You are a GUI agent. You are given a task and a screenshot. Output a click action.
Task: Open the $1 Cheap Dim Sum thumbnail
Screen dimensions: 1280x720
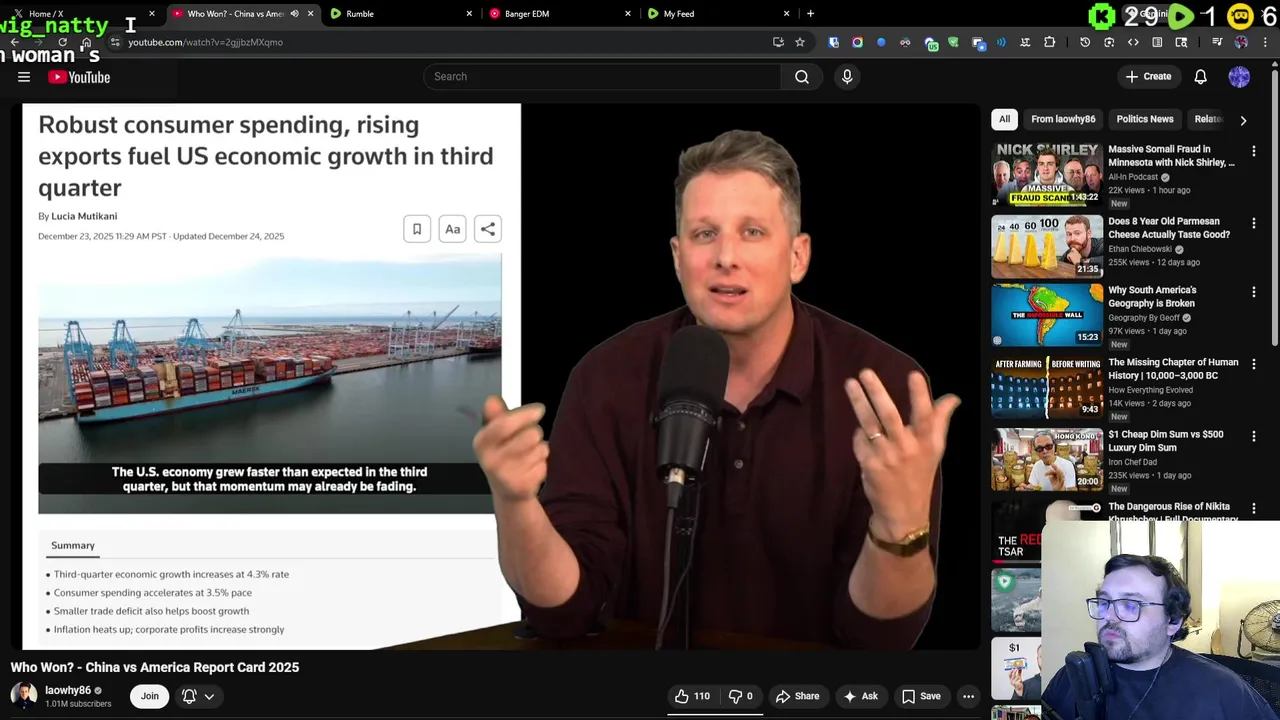click(1047, 459)
